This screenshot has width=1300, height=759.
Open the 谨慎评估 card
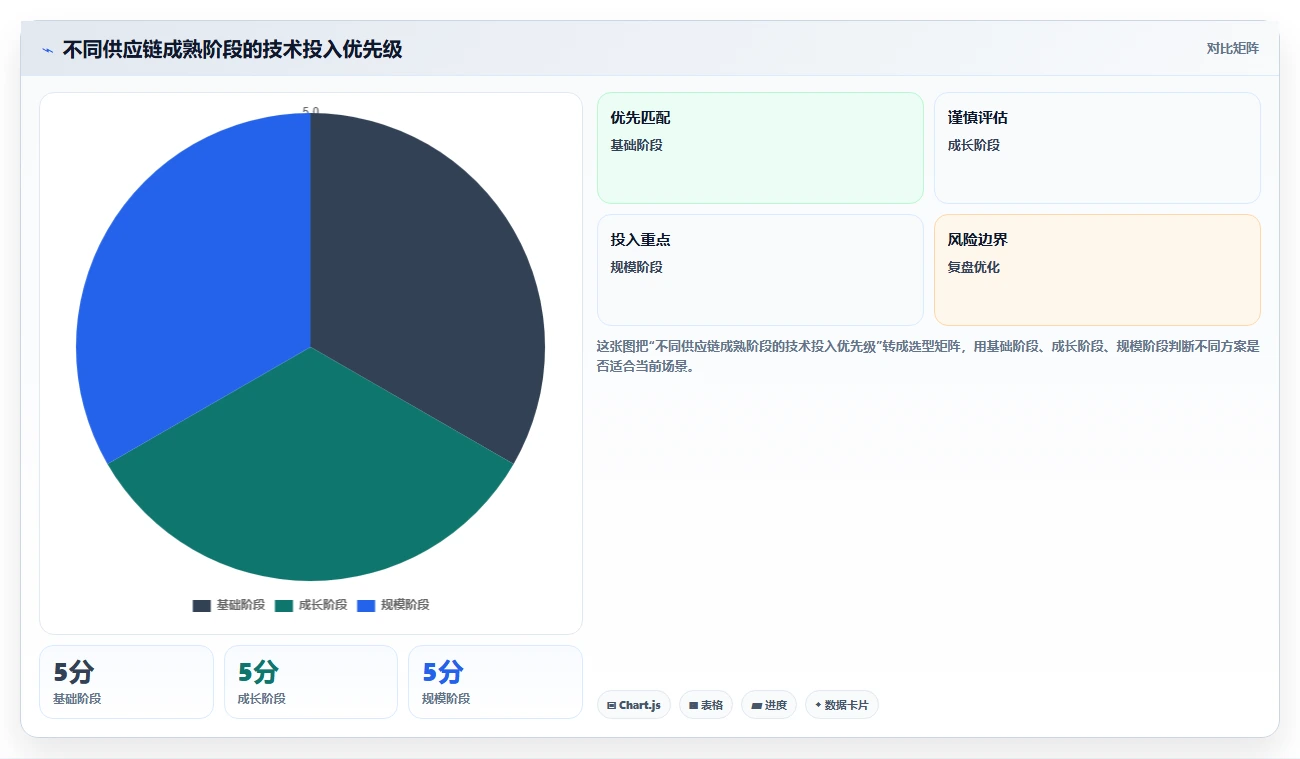1097,148
